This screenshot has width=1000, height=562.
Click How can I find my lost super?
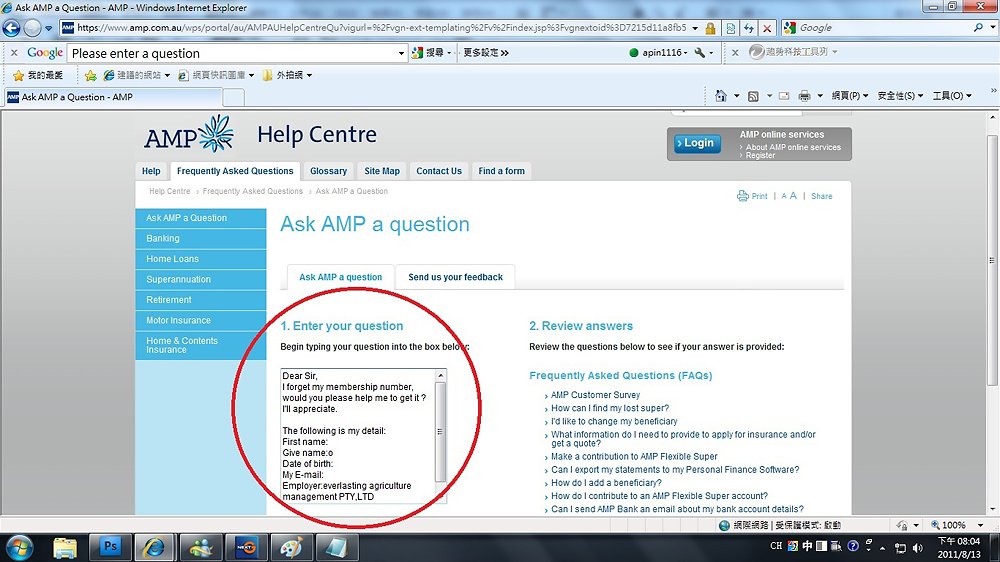click(610, 408)
